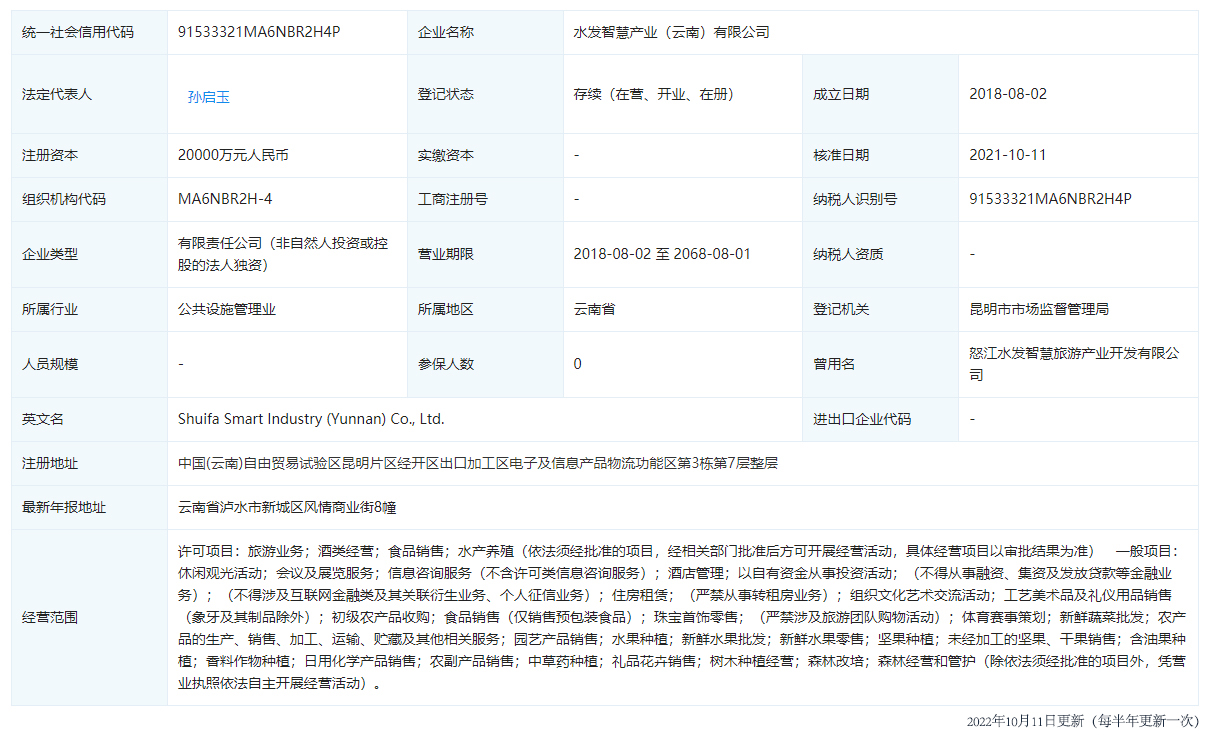Image resolution: width=1208 pixels, height=735 pixels.
Task: Click organization code MA6NBR2H-4
Action: click(225, 199)
